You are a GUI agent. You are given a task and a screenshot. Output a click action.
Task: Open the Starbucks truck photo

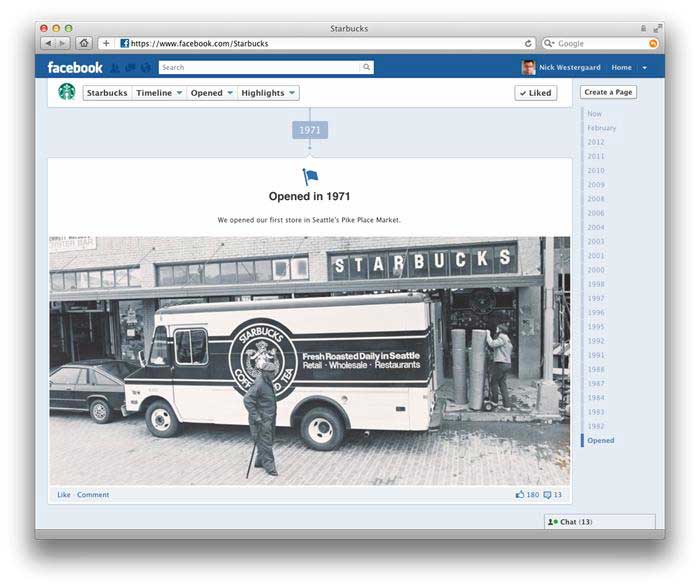309,361
